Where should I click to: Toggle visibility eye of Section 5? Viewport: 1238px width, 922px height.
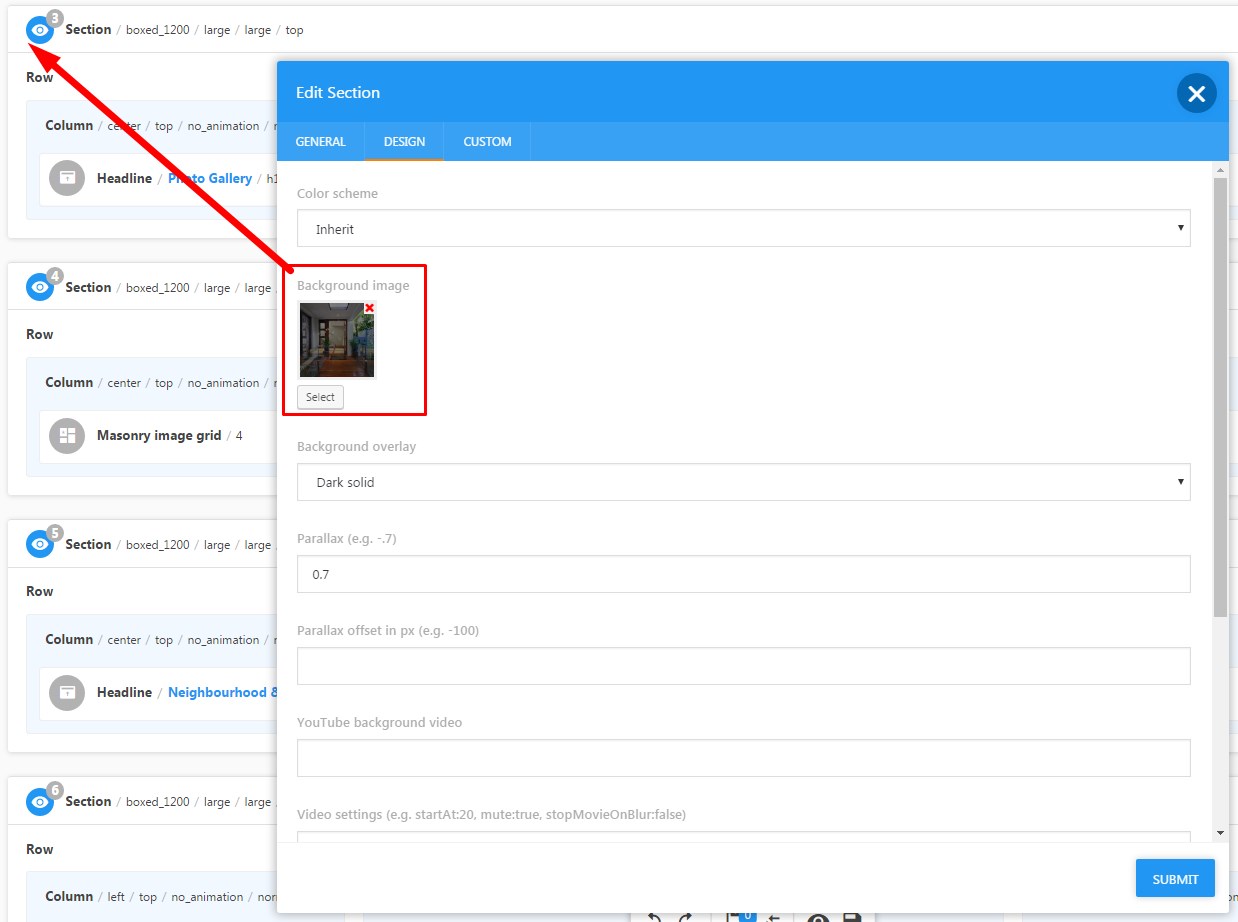39,544
